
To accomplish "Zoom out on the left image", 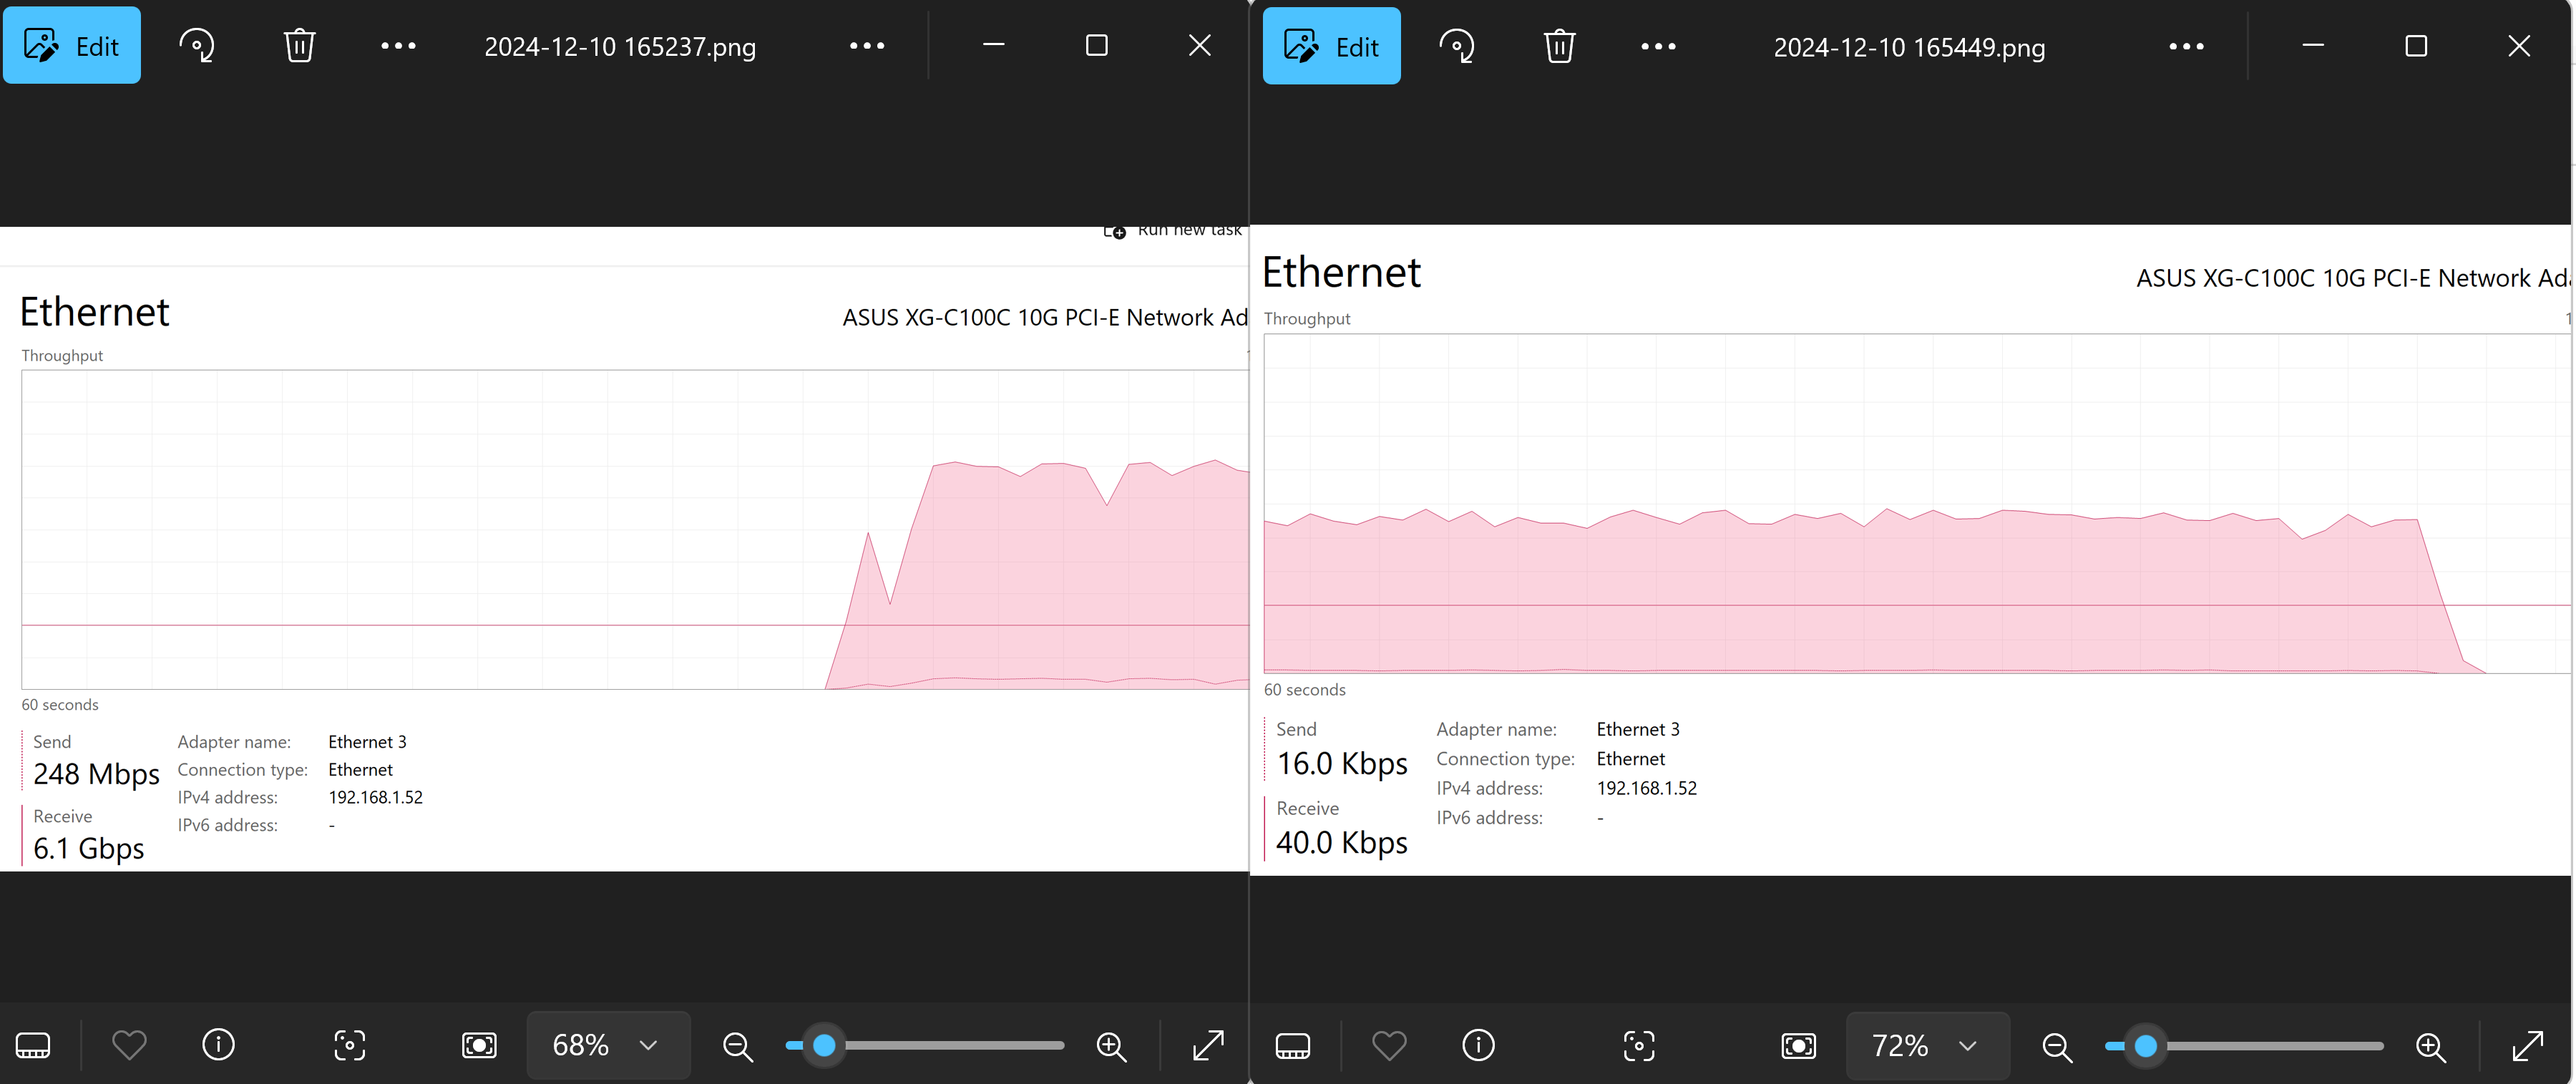I will coord(737,1046).
